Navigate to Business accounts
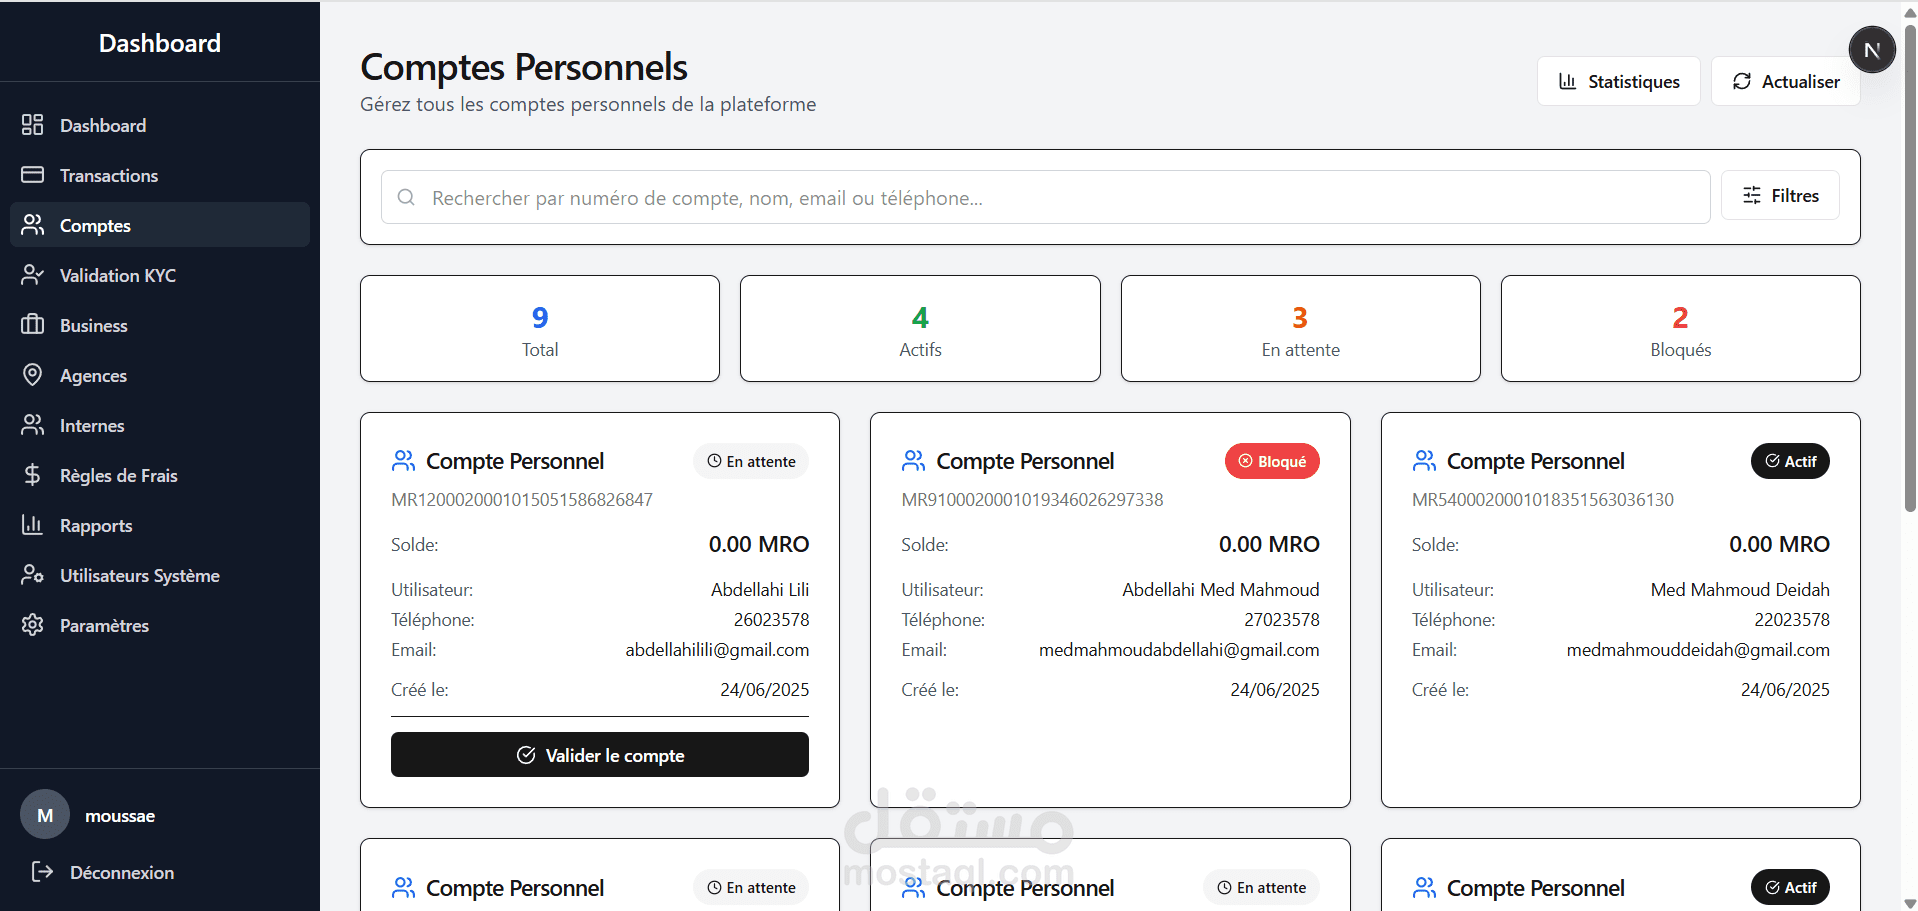The width and height of the screenshot is (1918, 911). click(160, 325)
